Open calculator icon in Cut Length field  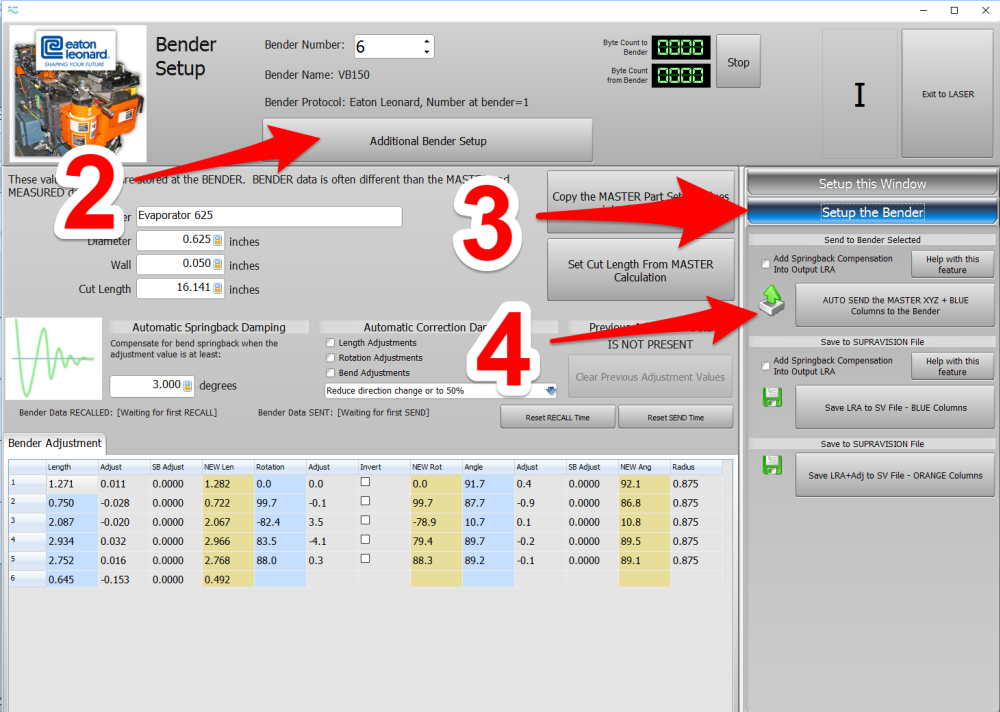(x=217, y=289)
